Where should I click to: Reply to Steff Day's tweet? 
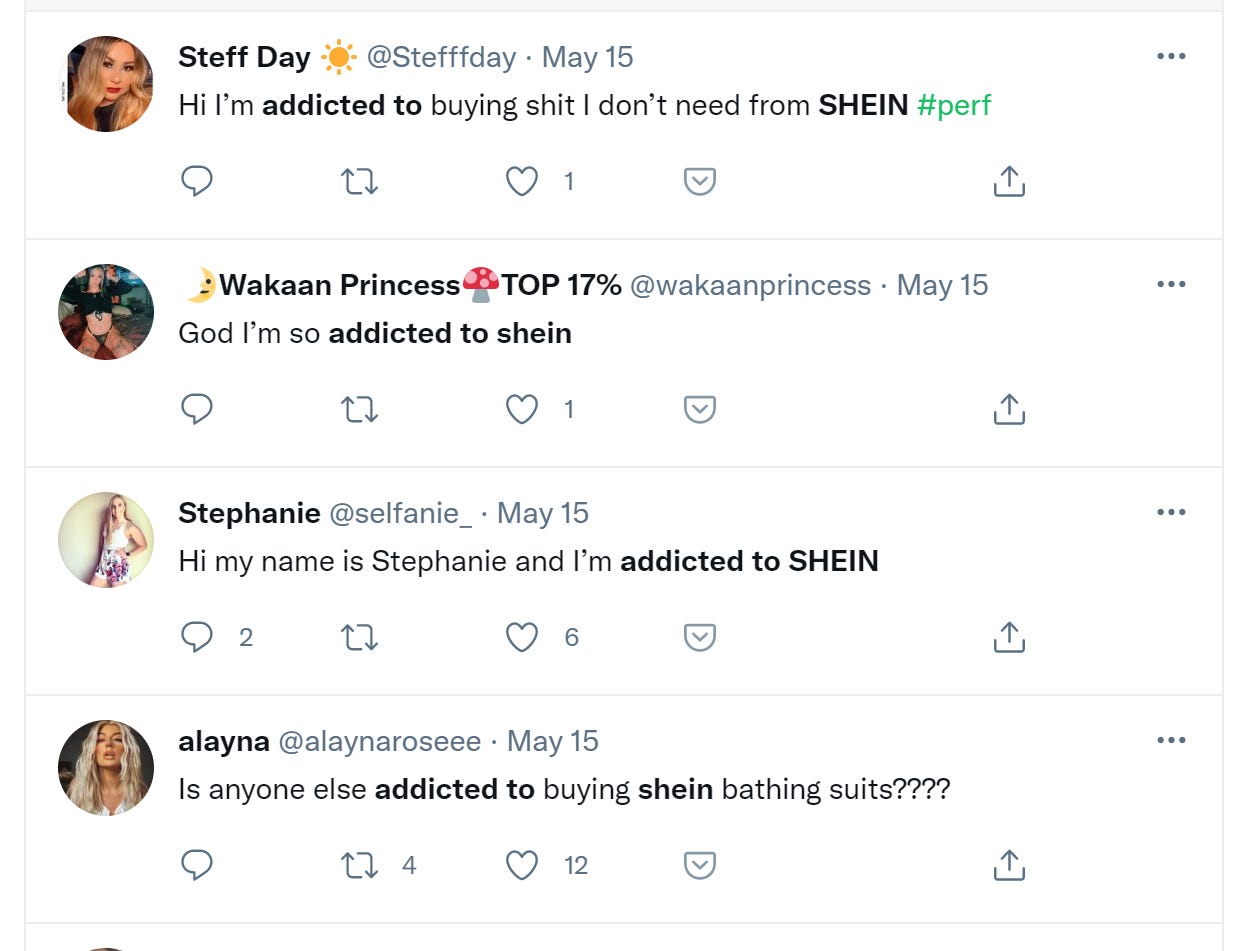pyautogui.click(x=197, y=181)
